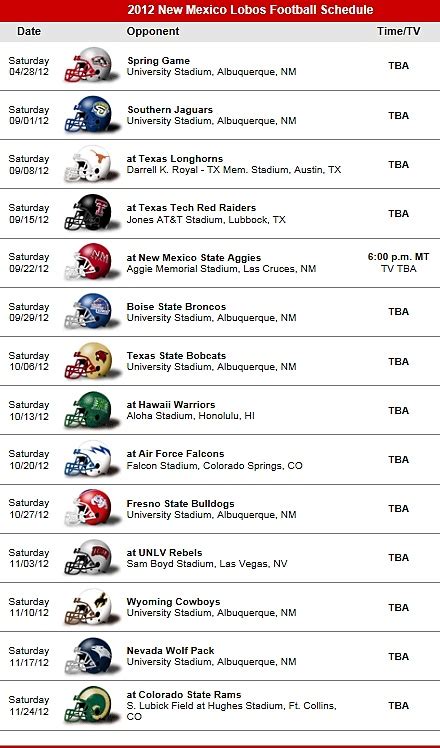Viewport: 440px width, 748px height.
Task: Click the Texas State Bobcats gold helmet
Action: 89,361
